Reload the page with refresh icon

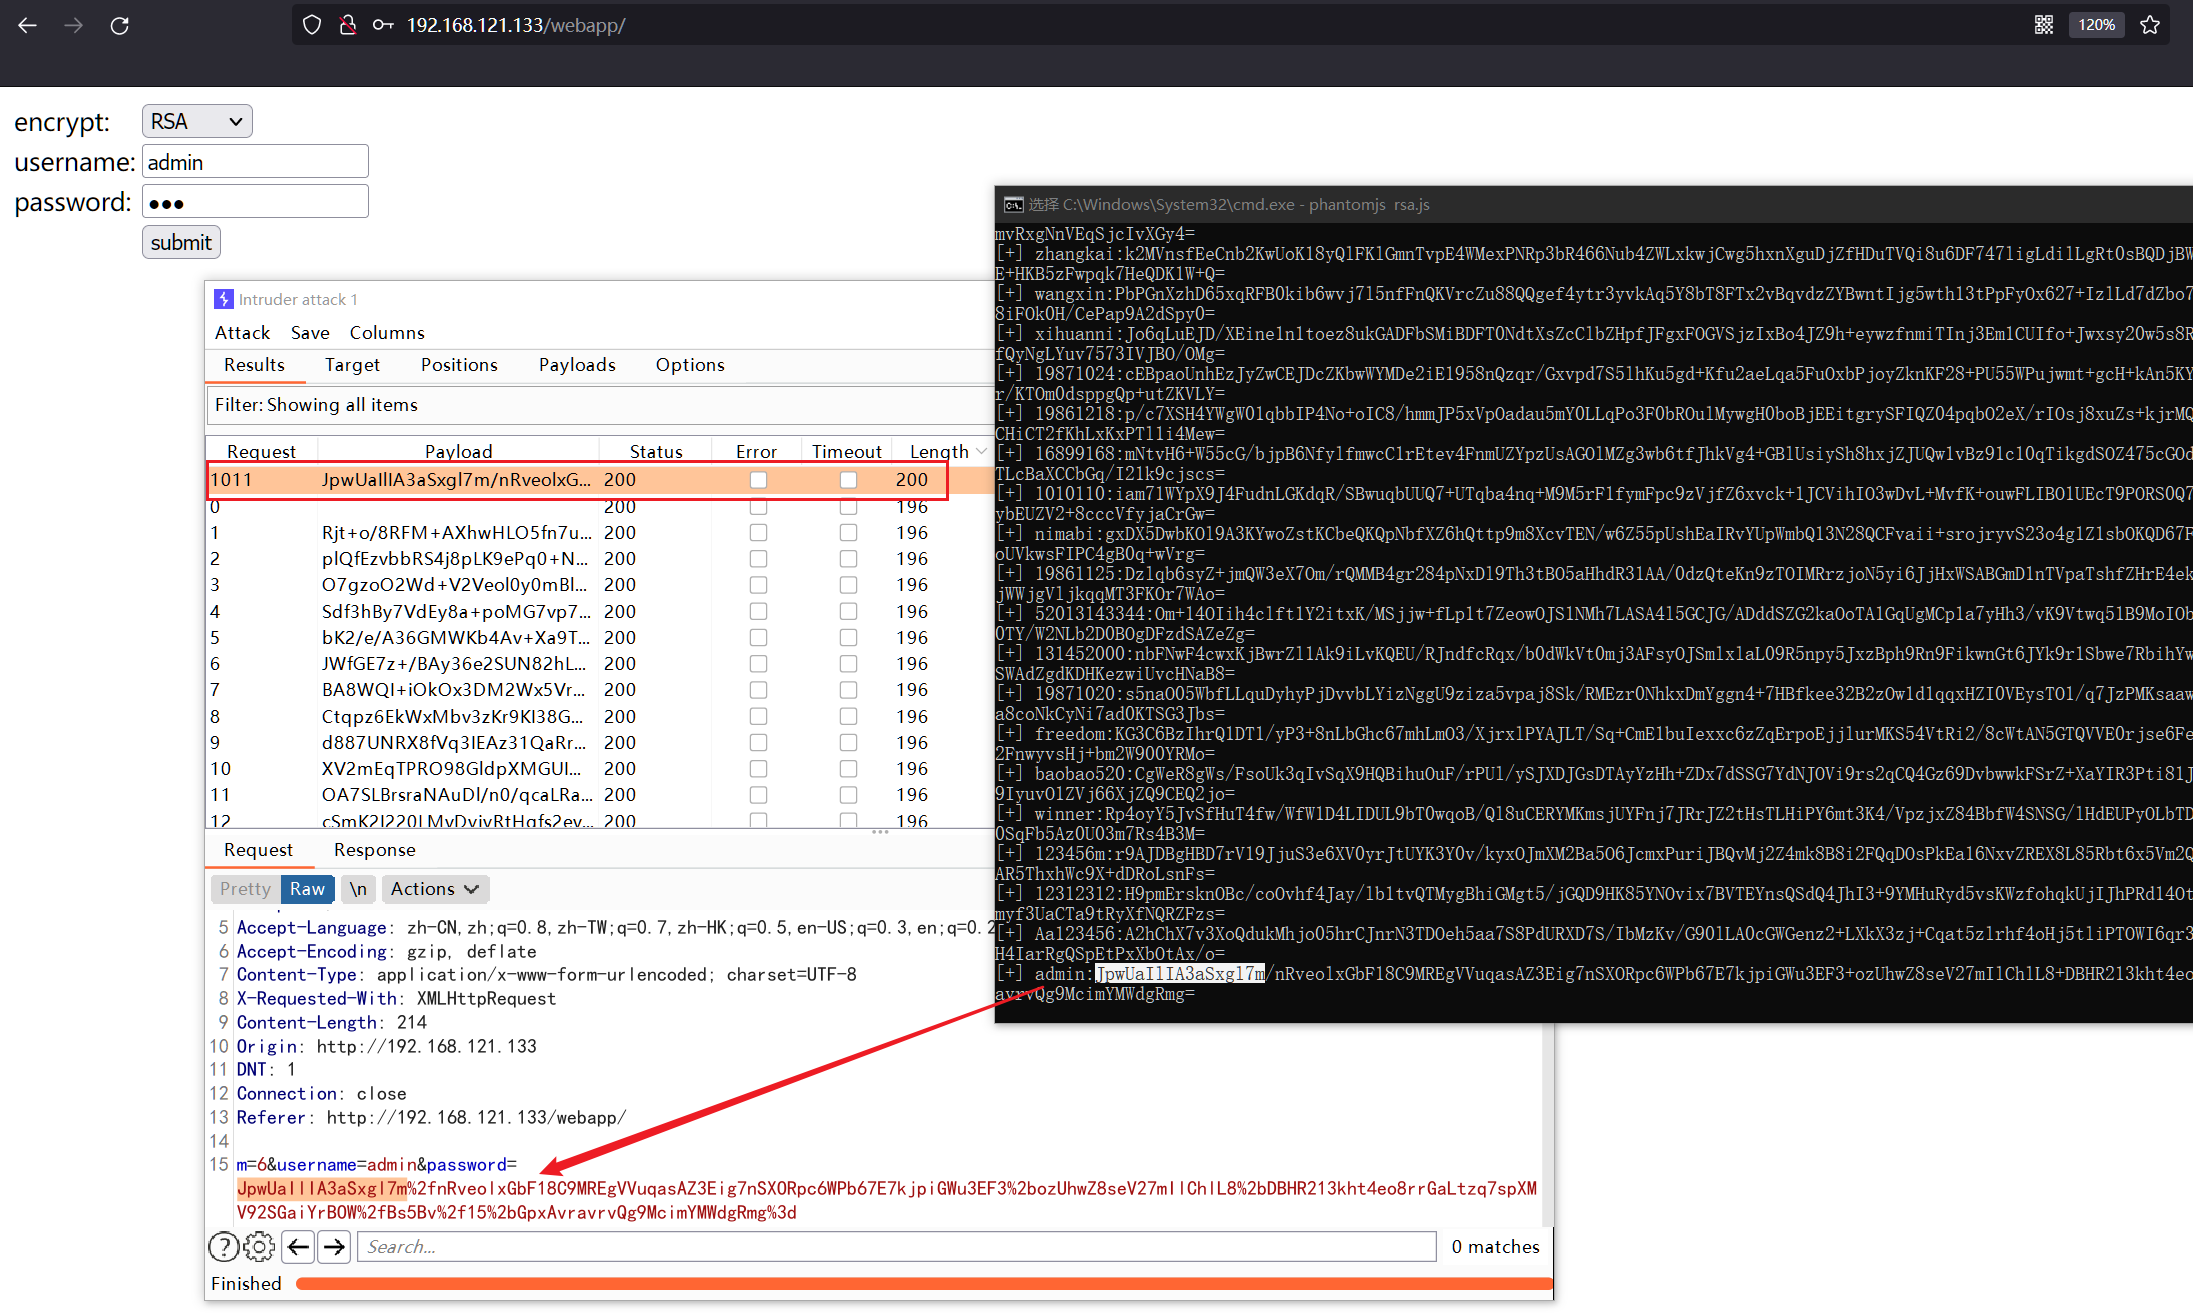(x=119, y=25)
